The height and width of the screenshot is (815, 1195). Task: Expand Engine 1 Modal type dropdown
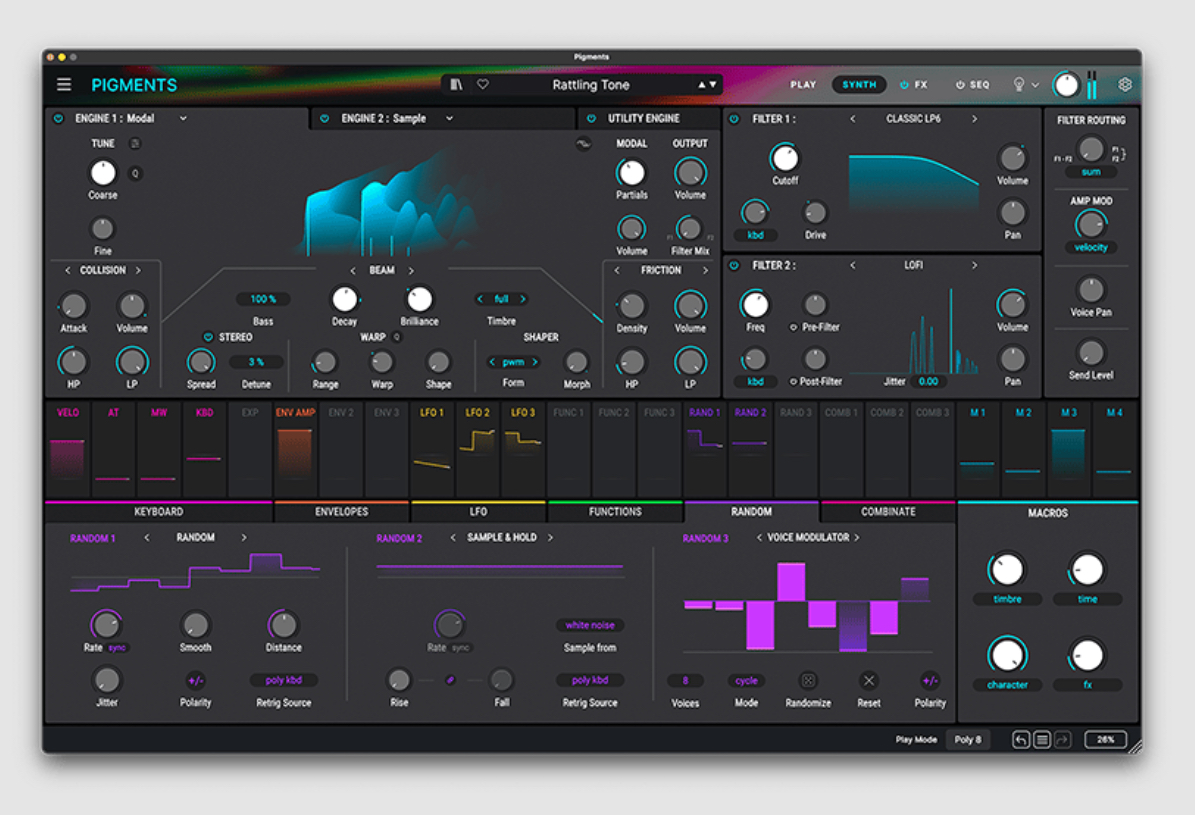183,118
